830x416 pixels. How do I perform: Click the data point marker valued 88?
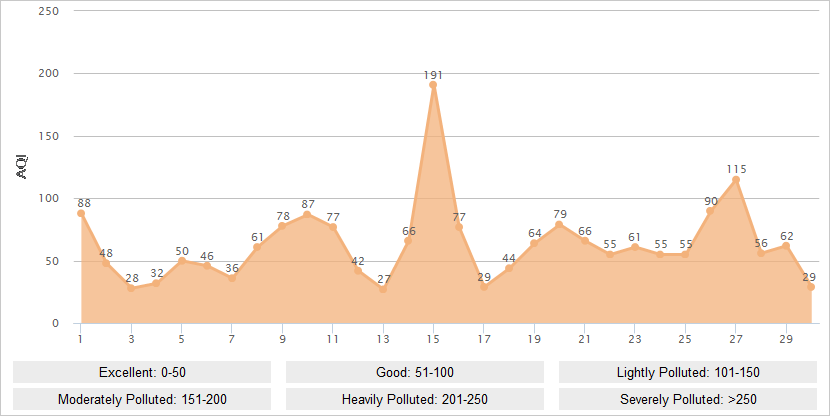point(81,213)
